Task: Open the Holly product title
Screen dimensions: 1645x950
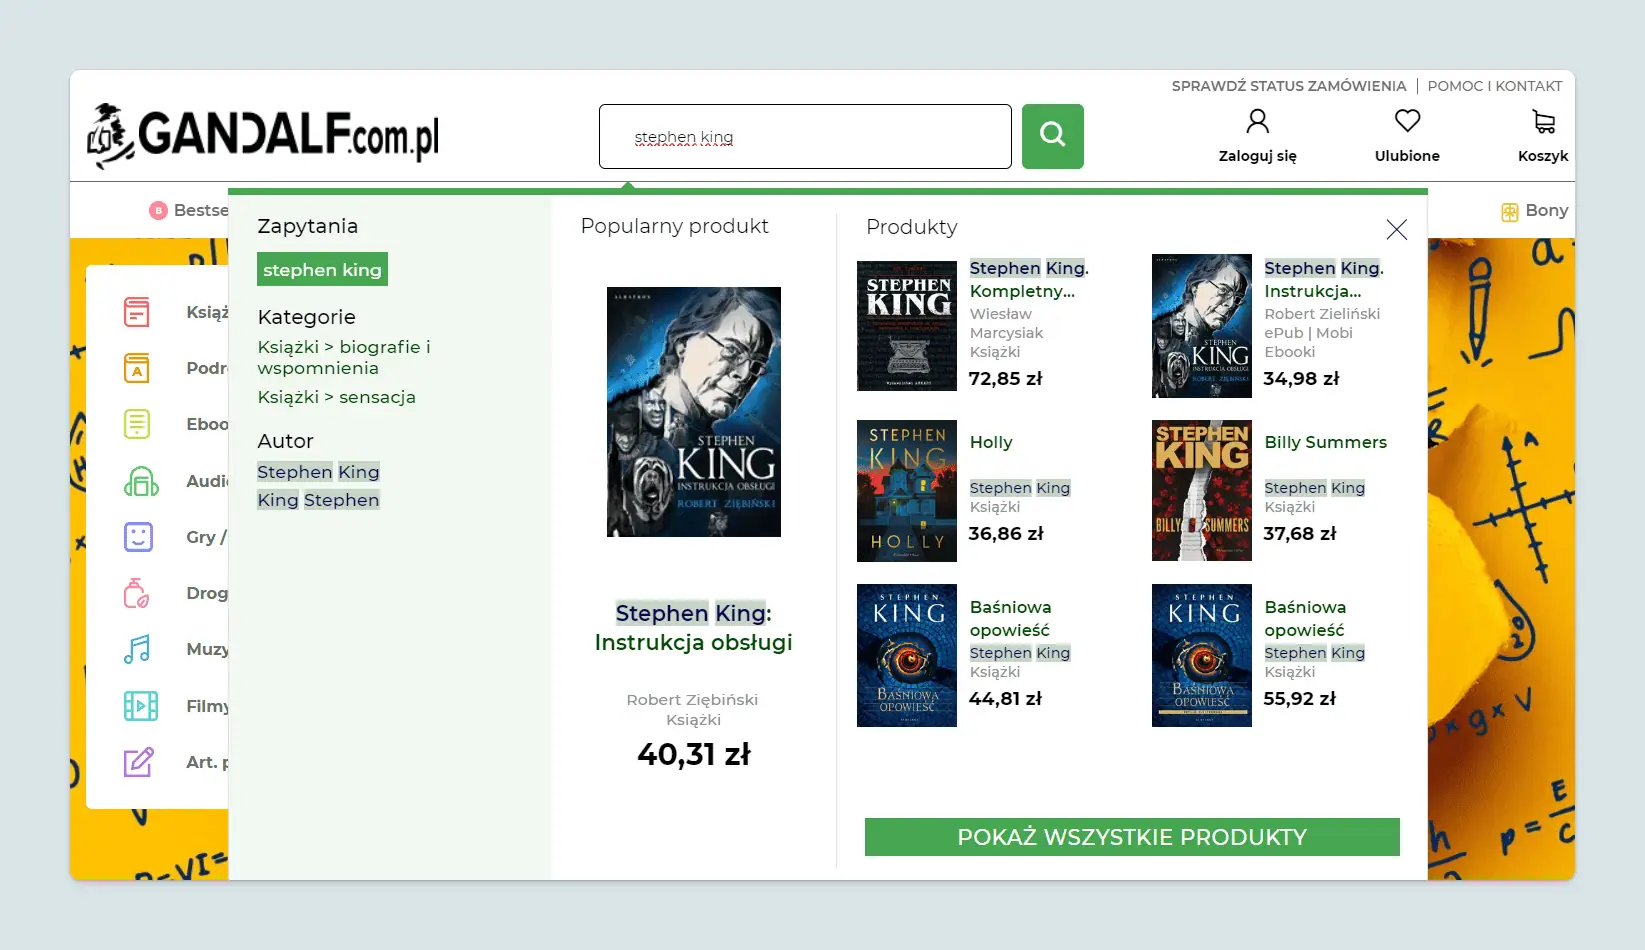Action: pyautogui.click(x=991, y=442)
